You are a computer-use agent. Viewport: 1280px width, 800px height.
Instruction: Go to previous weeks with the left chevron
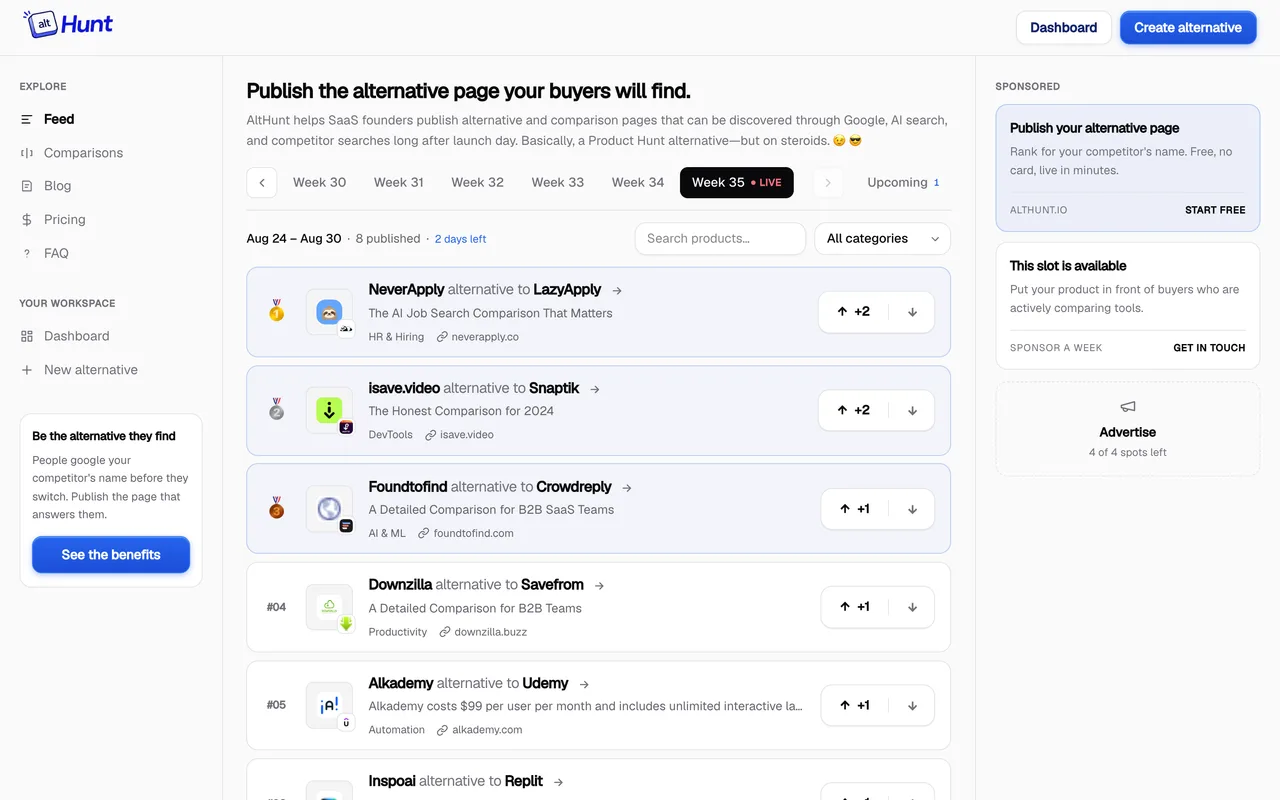[x=262, y=183]
